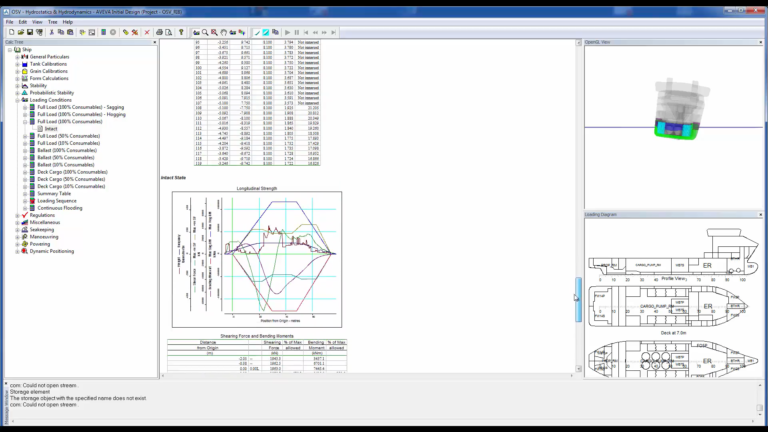Click the New document toolbar icon
Image resolution: width=768 pixels, height=432 pixels.
coord(11,32)
